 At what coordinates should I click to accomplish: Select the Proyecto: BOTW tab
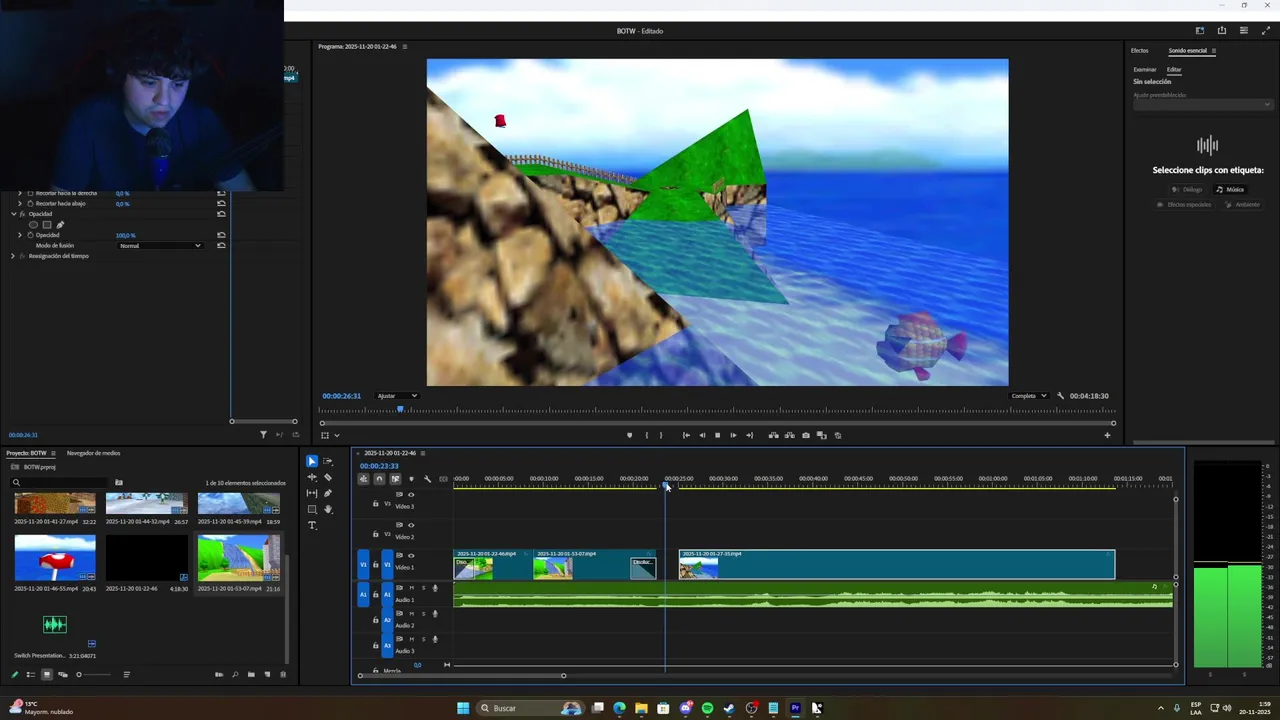click(27, 453)
